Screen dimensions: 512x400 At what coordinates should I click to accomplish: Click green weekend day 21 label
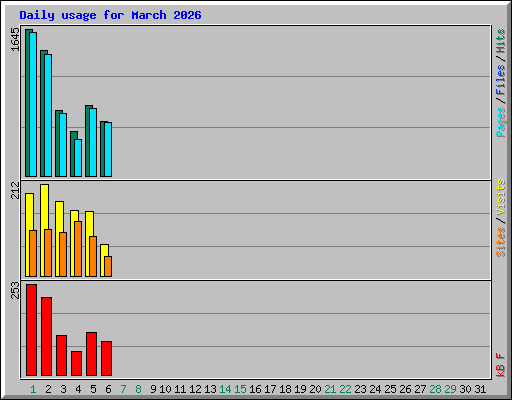[x=330, y=389]
